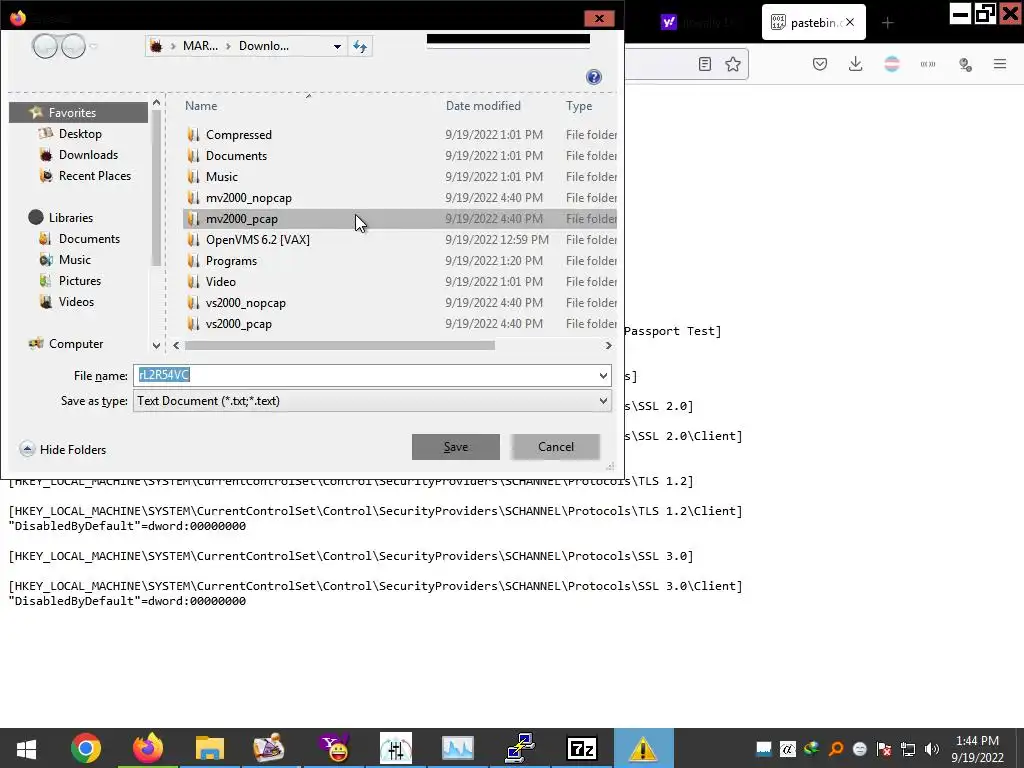The image size is (1024, 768).
Task: Click the File name input field
Action: click(364, 375)
